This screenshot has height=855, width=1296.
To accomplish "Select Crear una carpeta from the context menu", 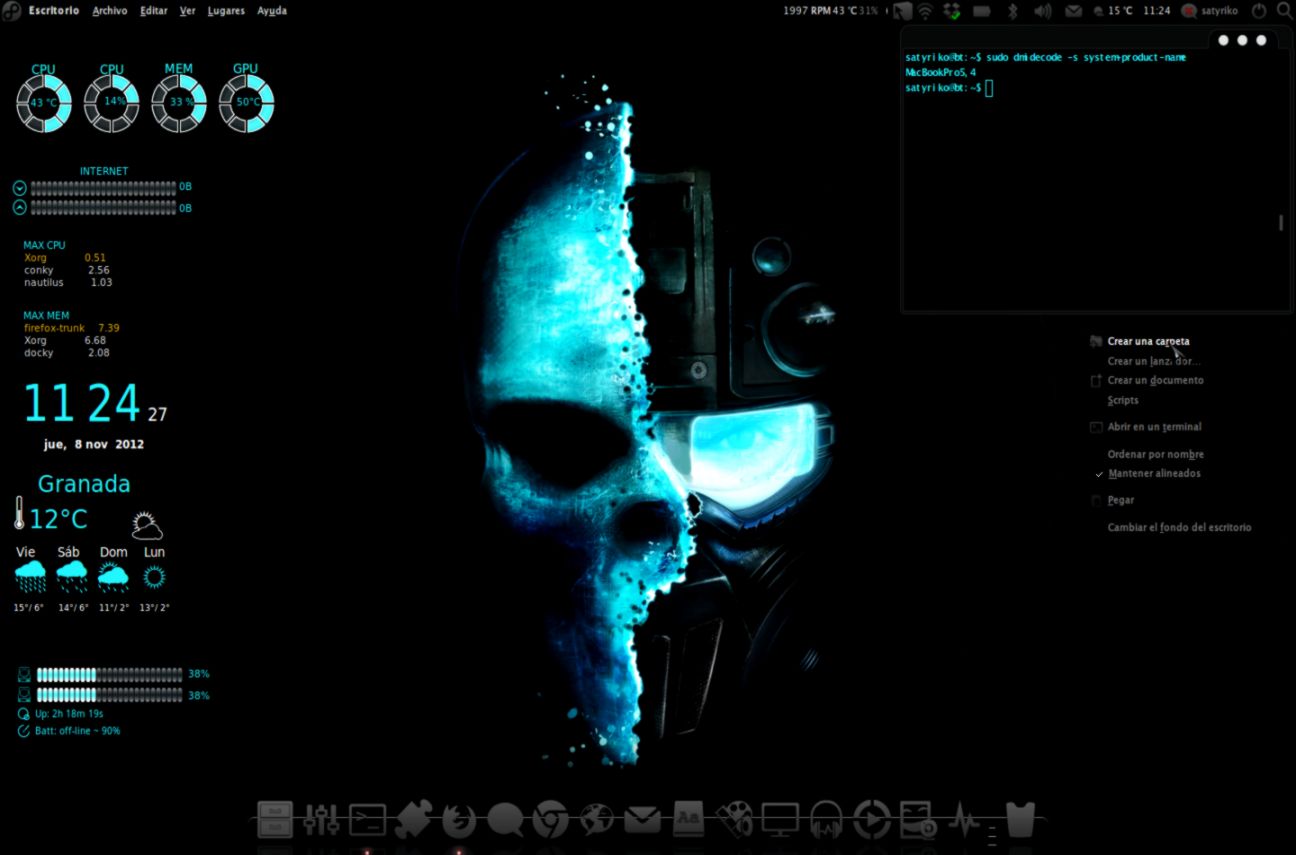I will coord(1147,341).
